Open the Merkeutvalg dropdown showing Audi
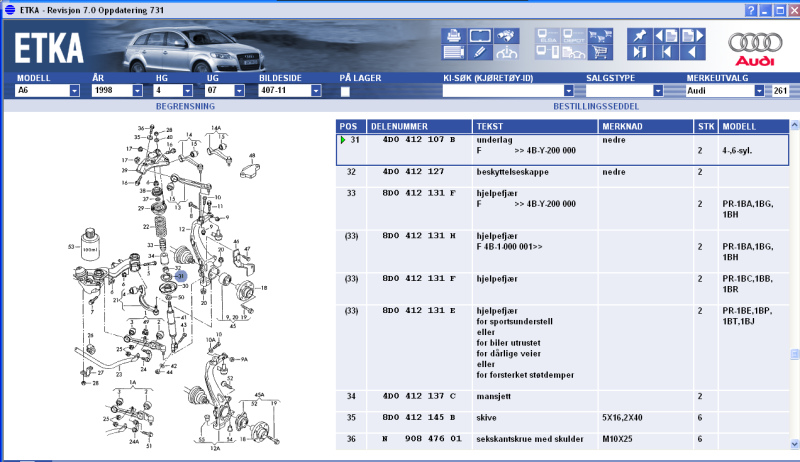The height and width of the screenshot is (462, 800). tap(759, 91)
